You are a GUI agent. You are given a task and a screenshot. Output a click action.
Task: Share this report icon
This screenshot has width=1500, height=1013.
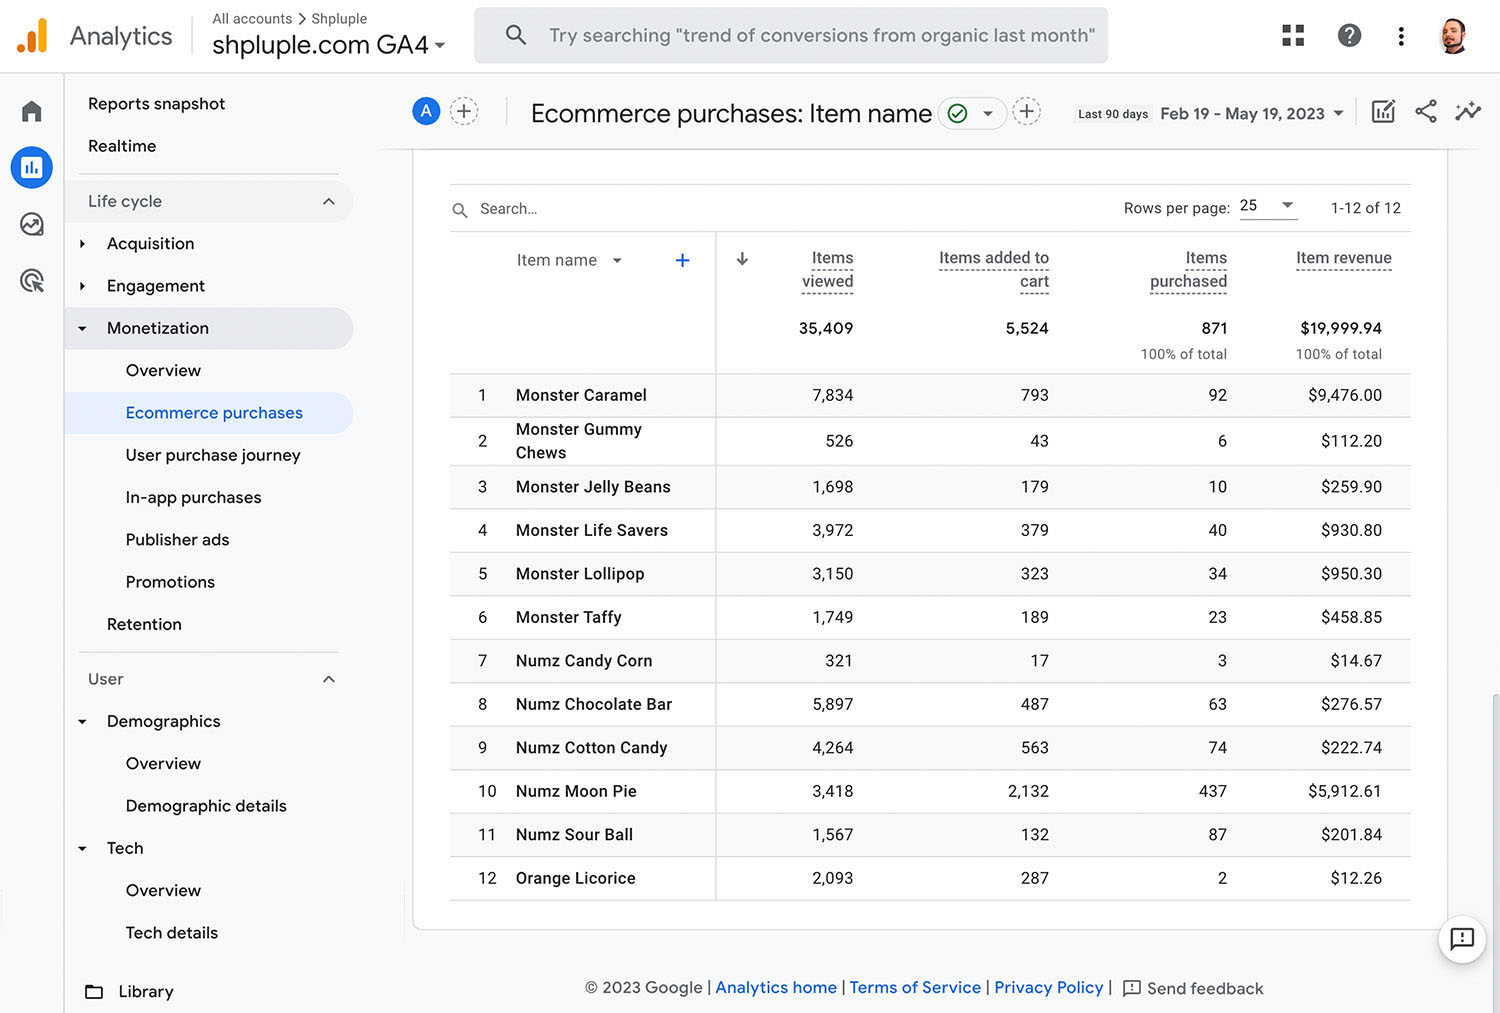[x=1426, y=111]
